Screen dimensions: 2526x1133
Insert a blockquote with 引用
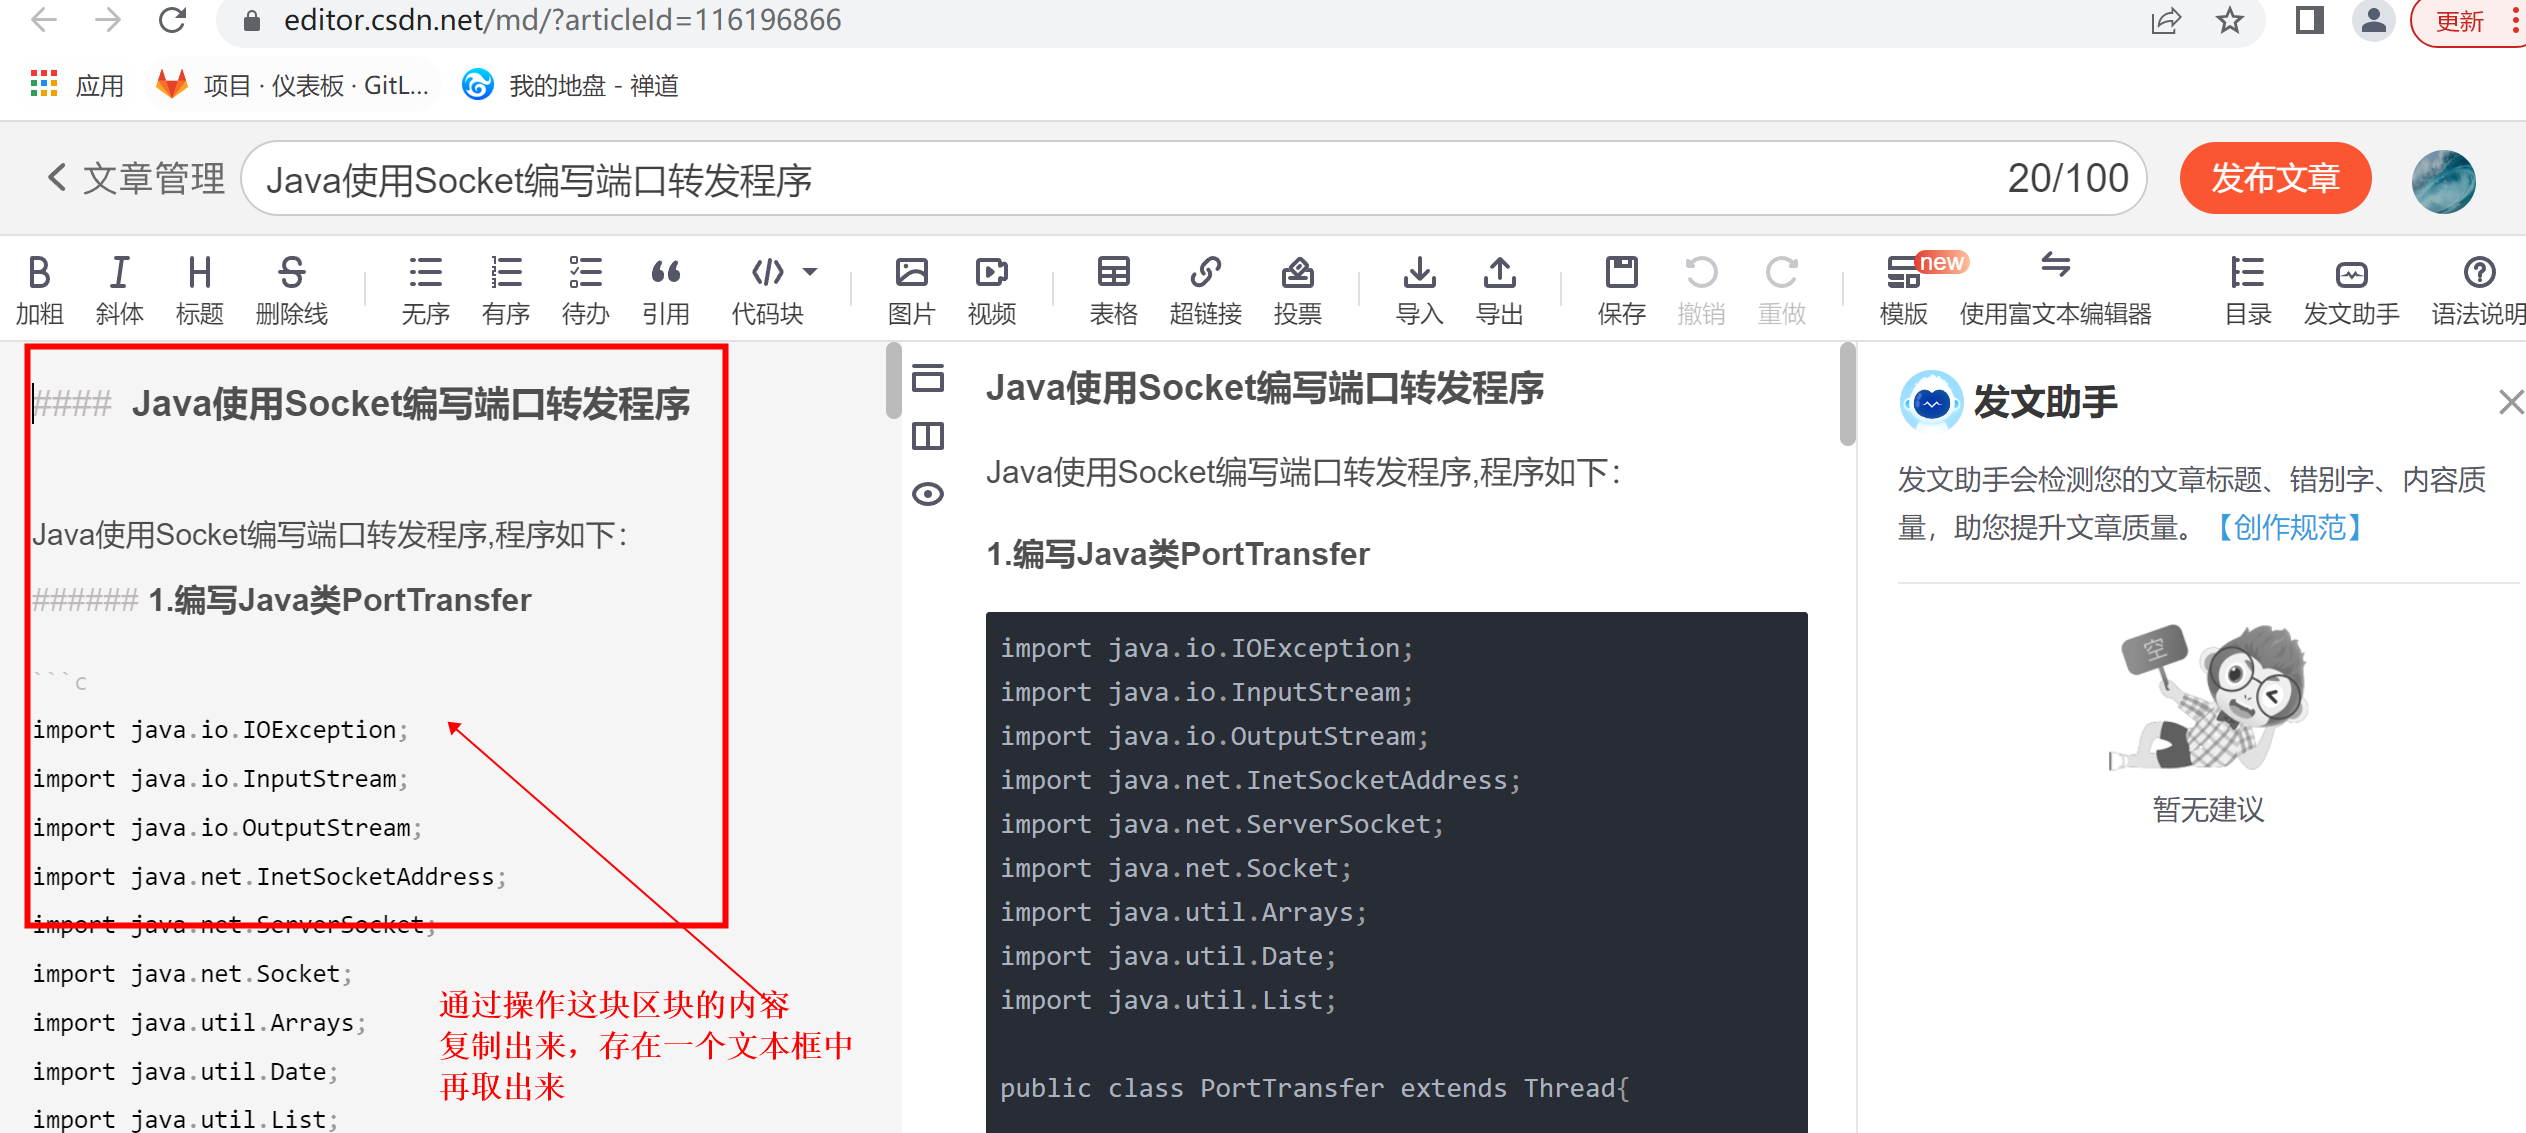(x=665, y=290)
